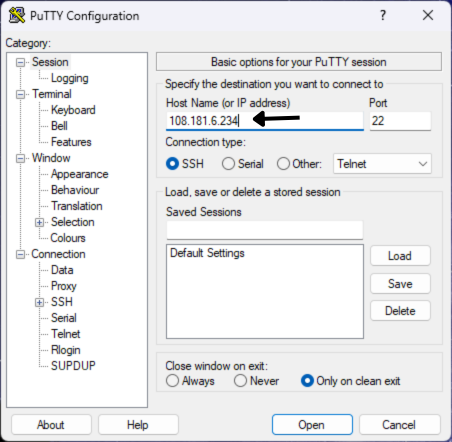Open the Selection settings category
This screenshot has width=452, height=442.
click(73, 222)
